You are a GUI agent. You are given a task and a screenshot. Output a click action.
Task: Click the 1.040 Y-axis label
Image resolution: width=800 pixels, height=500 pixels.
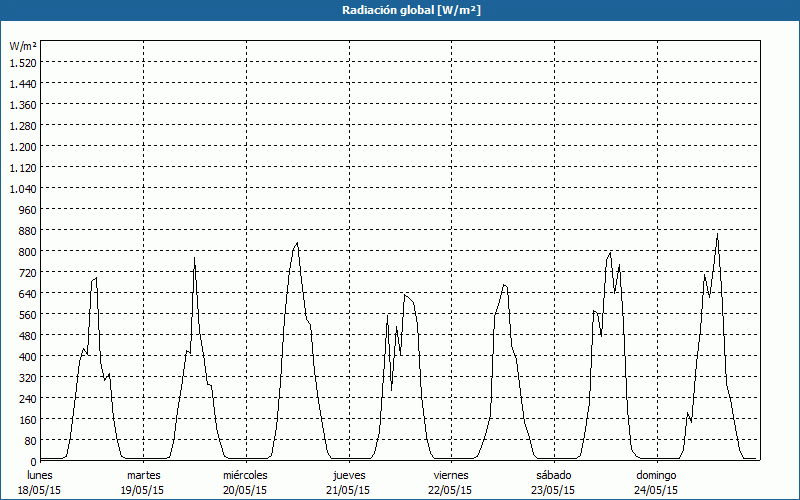tap(23, 188)
